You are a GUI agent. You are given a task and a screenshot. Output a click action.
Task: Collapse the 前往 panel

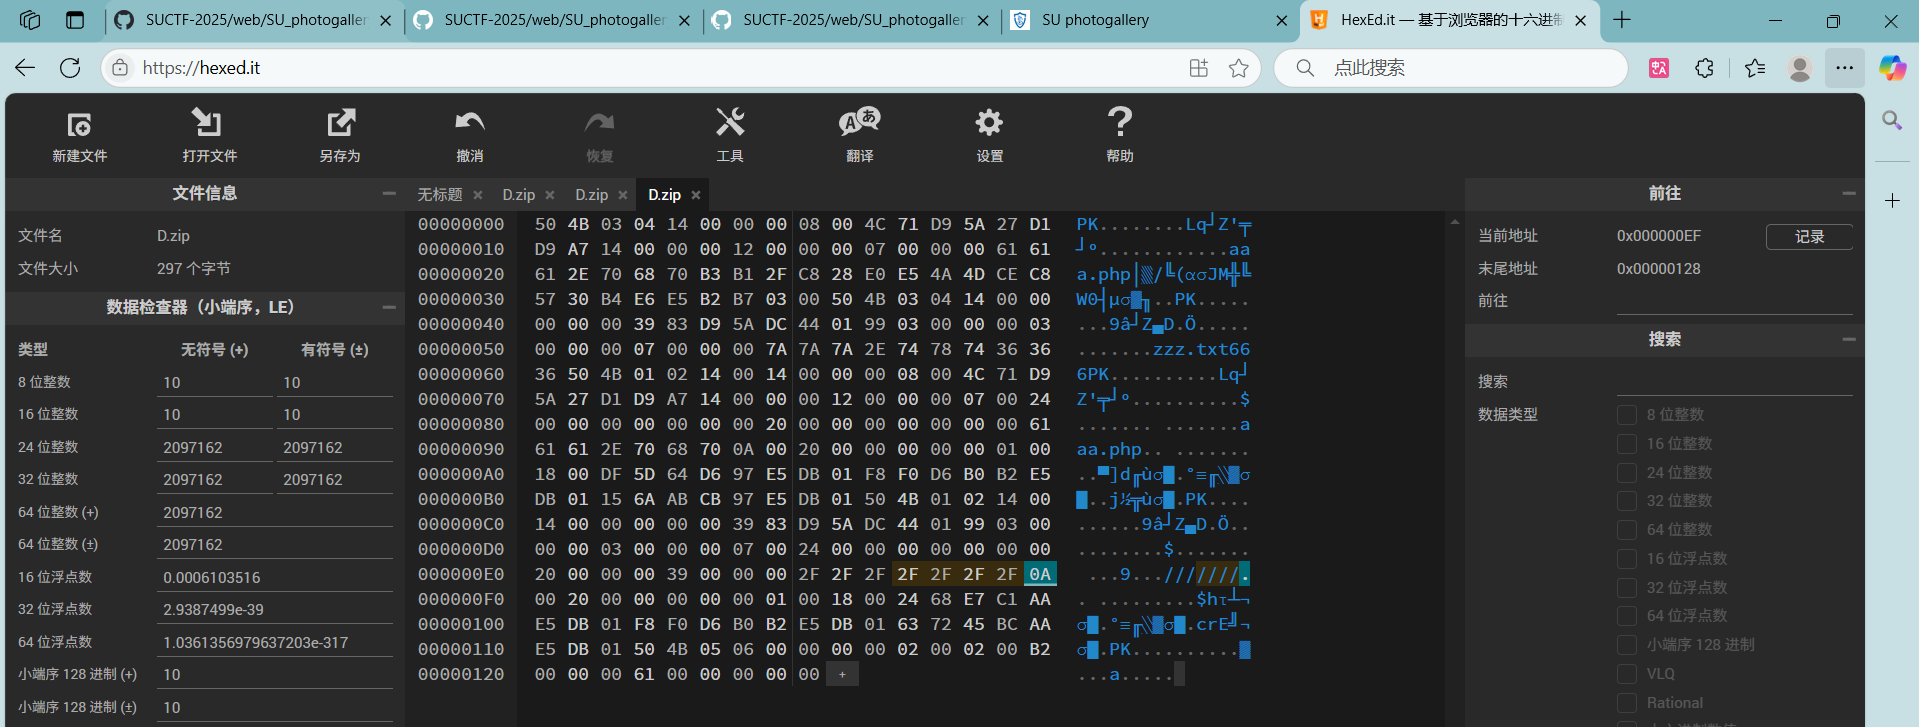click(x=1849, y=193)
